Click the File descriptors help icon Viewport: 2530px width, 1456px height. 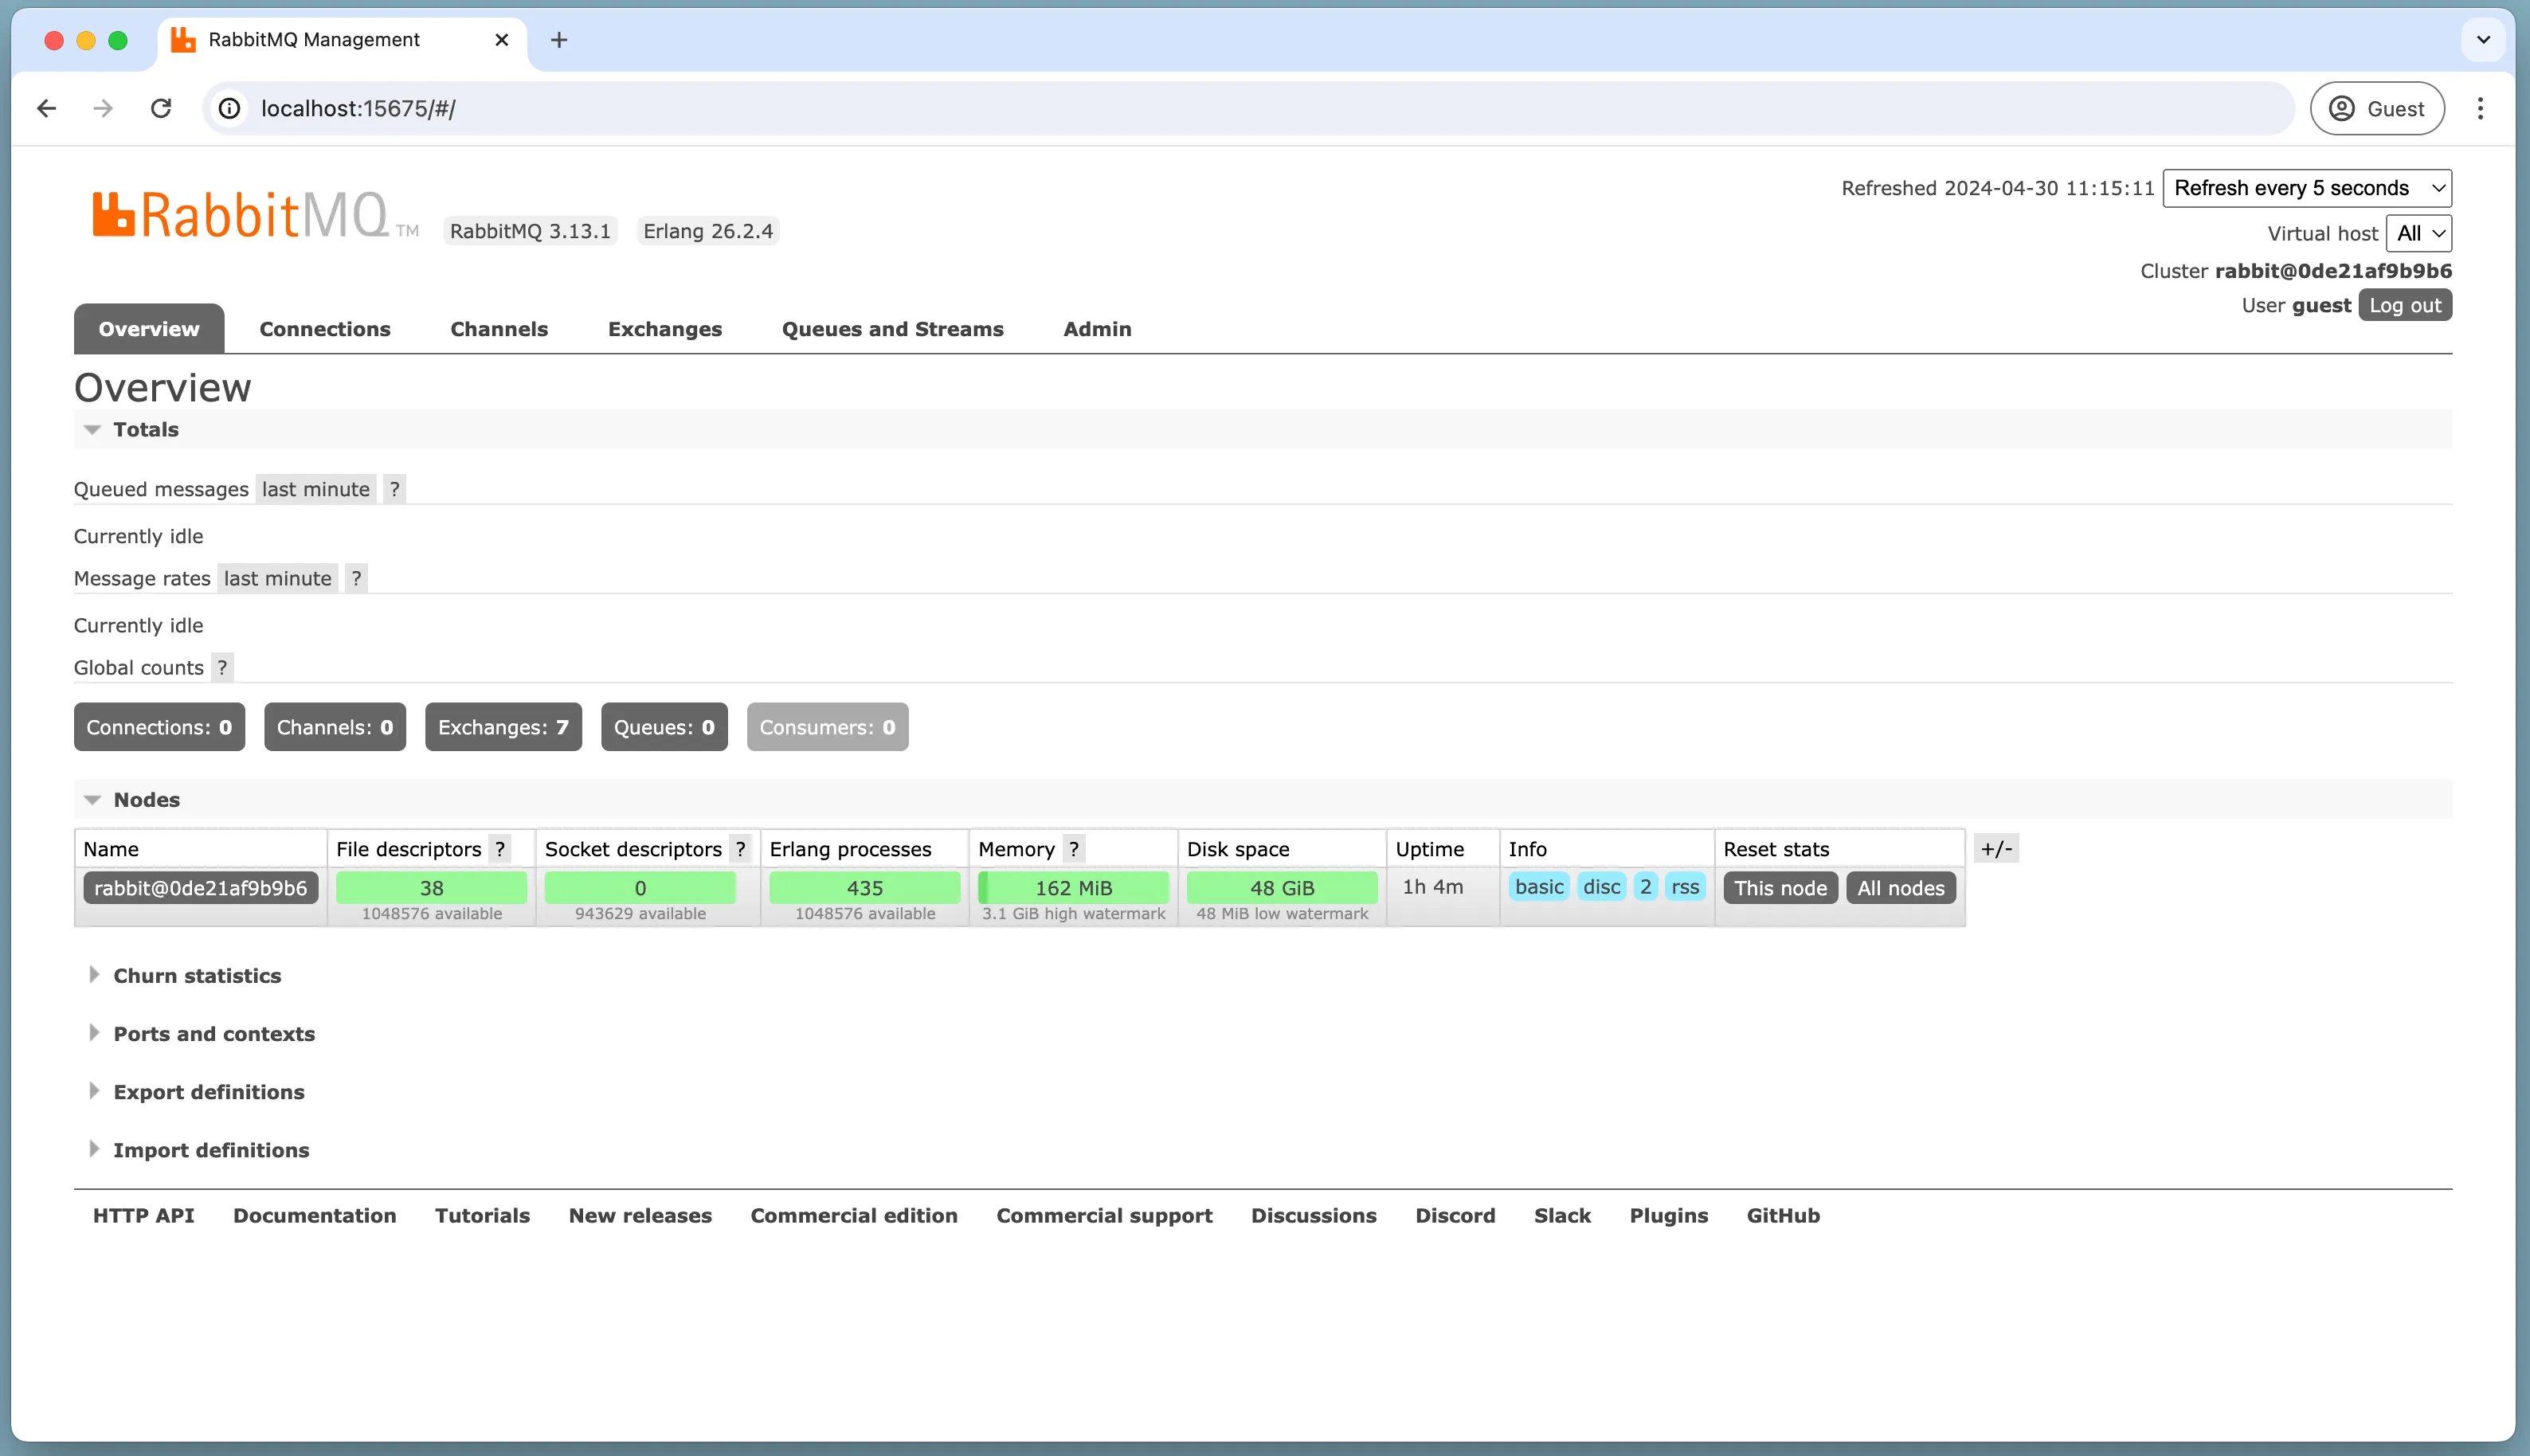tap(500, 849)
